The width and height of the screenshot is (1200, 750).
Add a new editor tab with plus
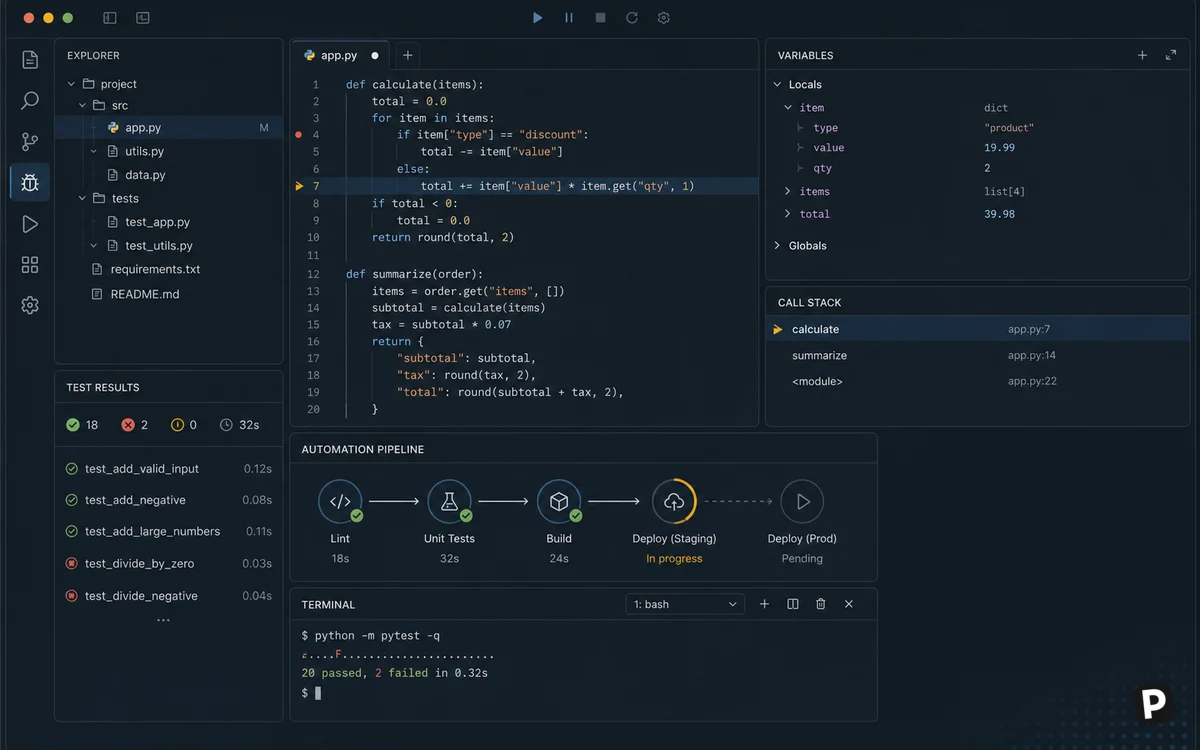click(x=408, y=56)
